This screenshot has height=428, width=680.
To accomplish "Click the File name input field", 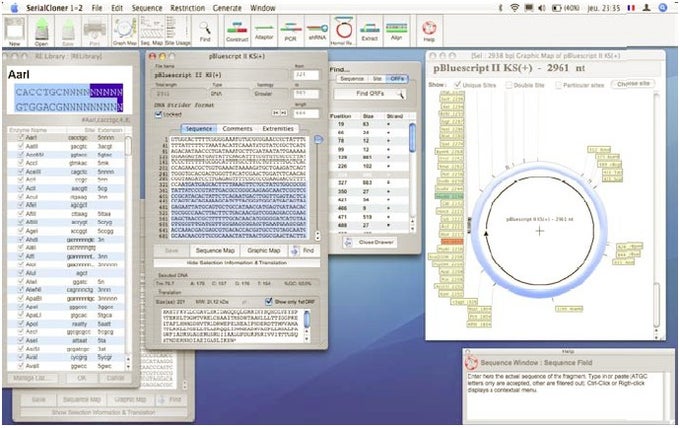I will pyautogui.click(x=221, y=75).
